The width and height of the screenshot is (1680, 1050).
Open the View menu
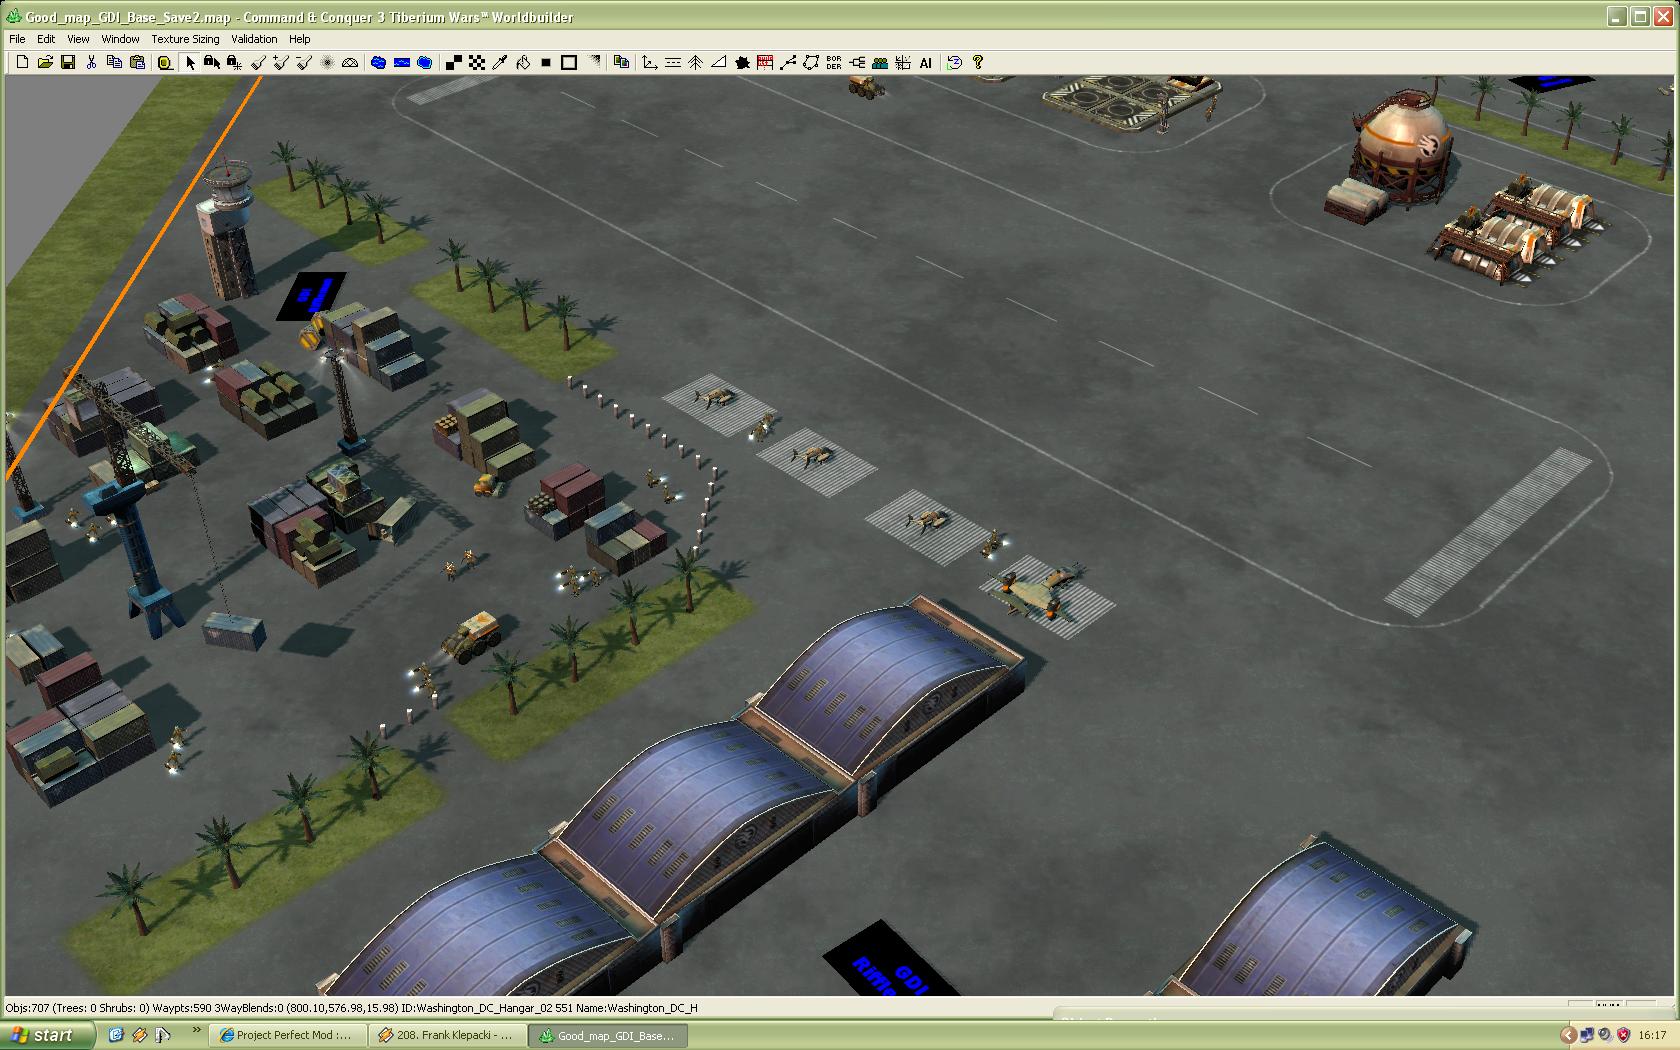pyautogui.click(x=78, y=39)
